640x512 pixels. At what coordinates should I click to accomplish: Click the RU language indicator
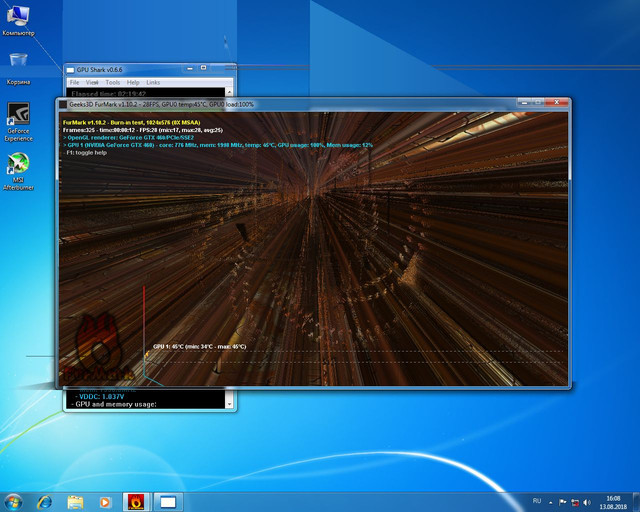[536, 501]
